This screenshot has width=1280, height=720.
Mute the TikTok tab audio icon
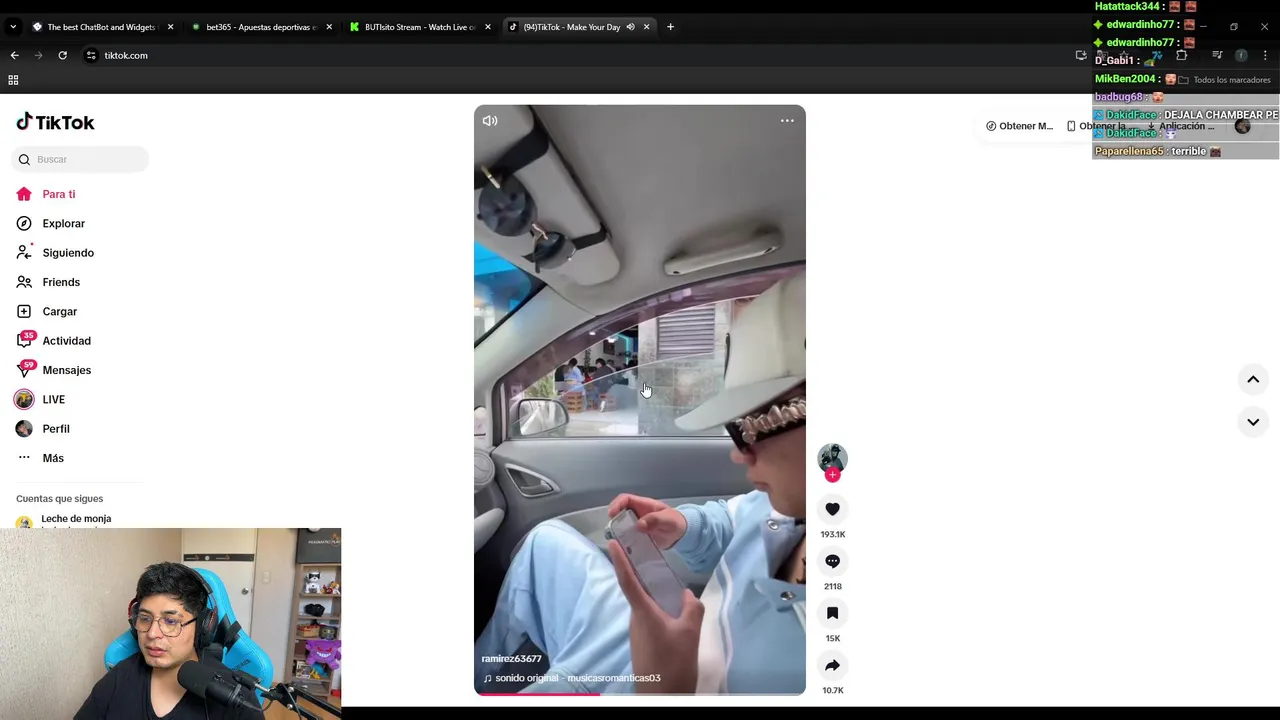630,27
